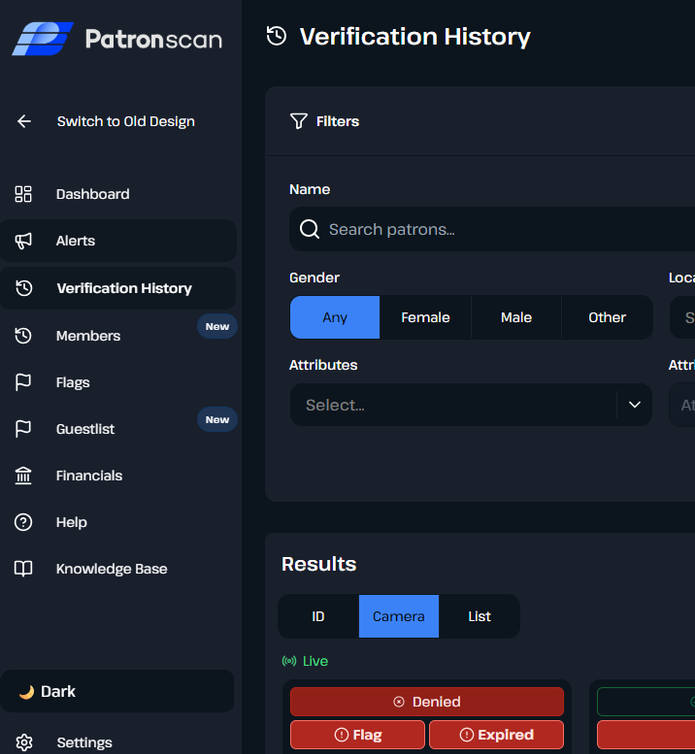695x754 pixels.
Task: Click the Patronscan logo
Action: [117, 38]
